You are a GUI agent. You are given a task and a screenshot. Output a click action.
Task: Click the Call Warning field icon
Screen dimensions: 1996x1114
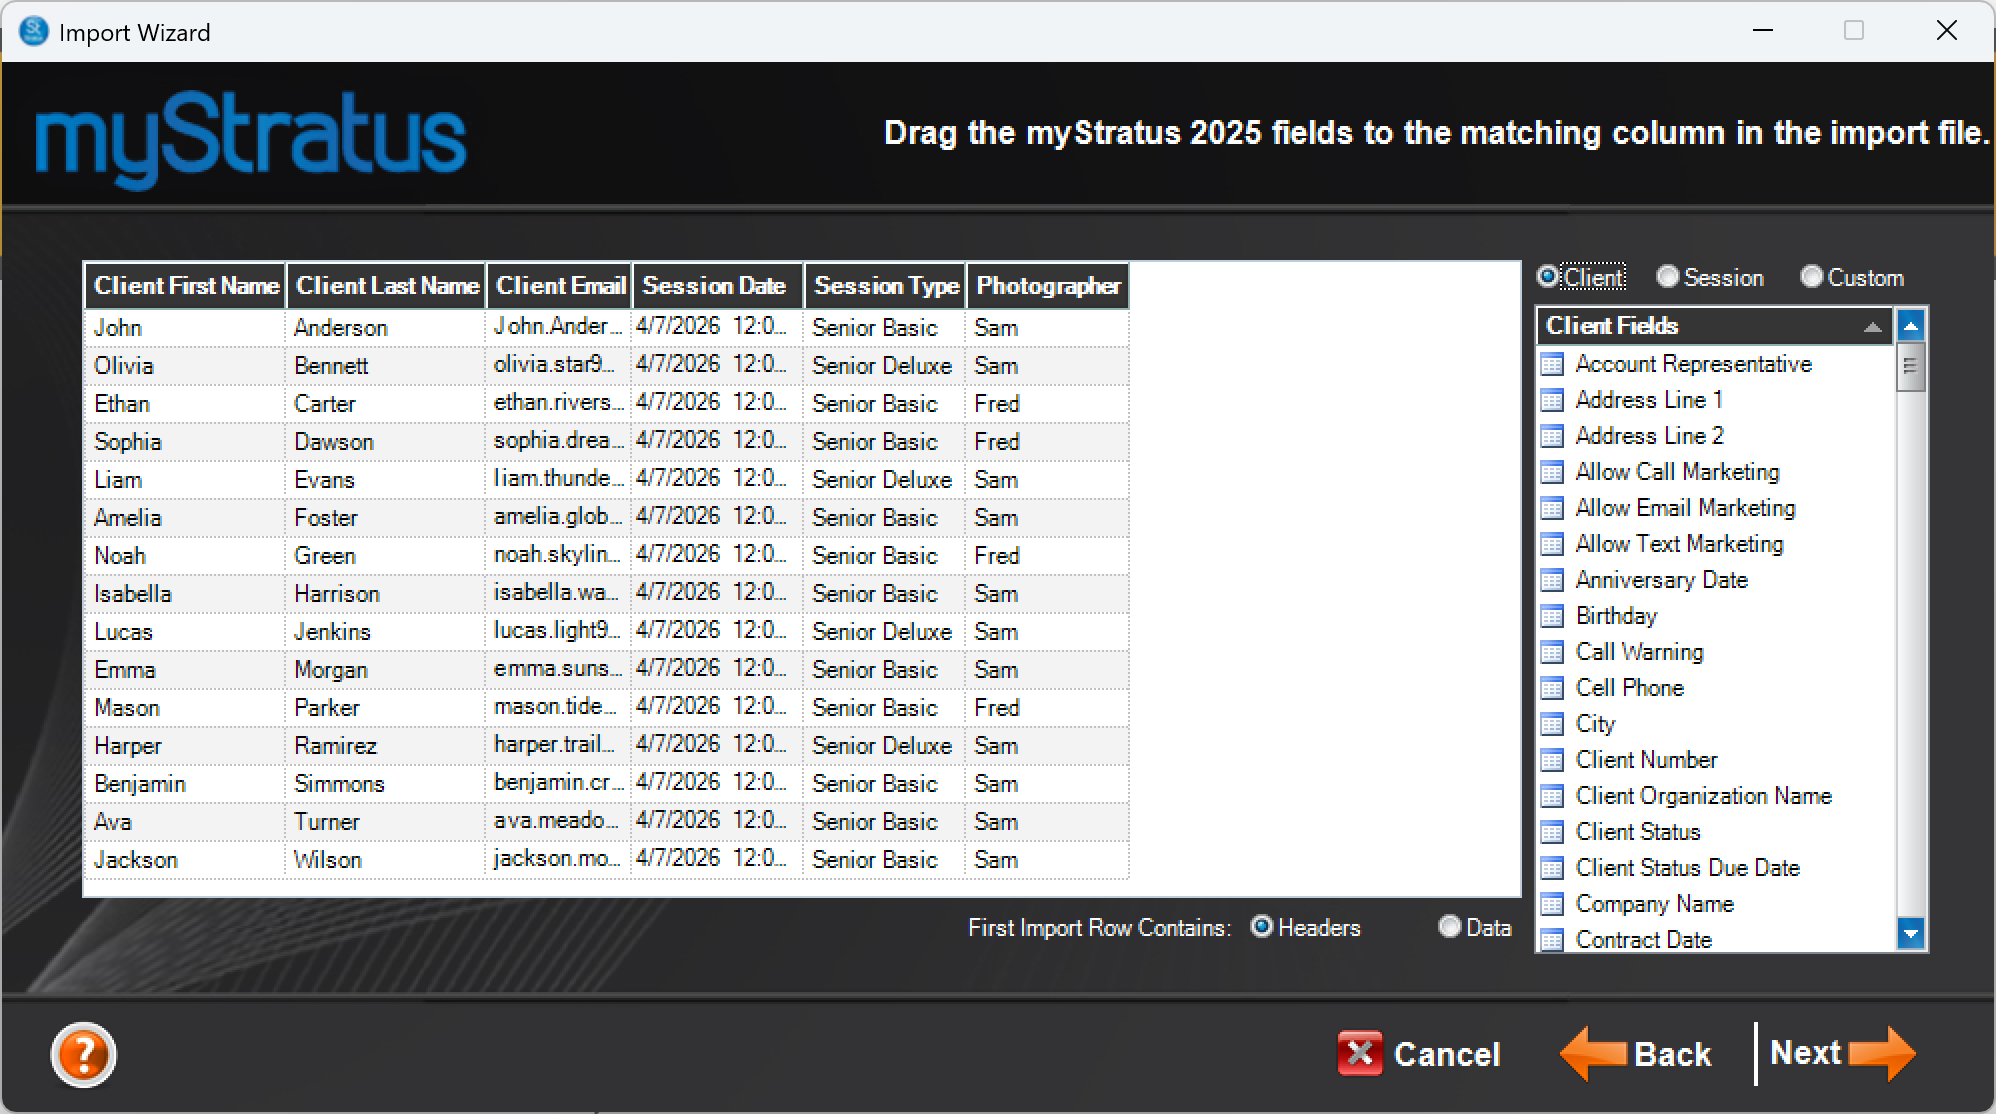[x=1552, y=652]
